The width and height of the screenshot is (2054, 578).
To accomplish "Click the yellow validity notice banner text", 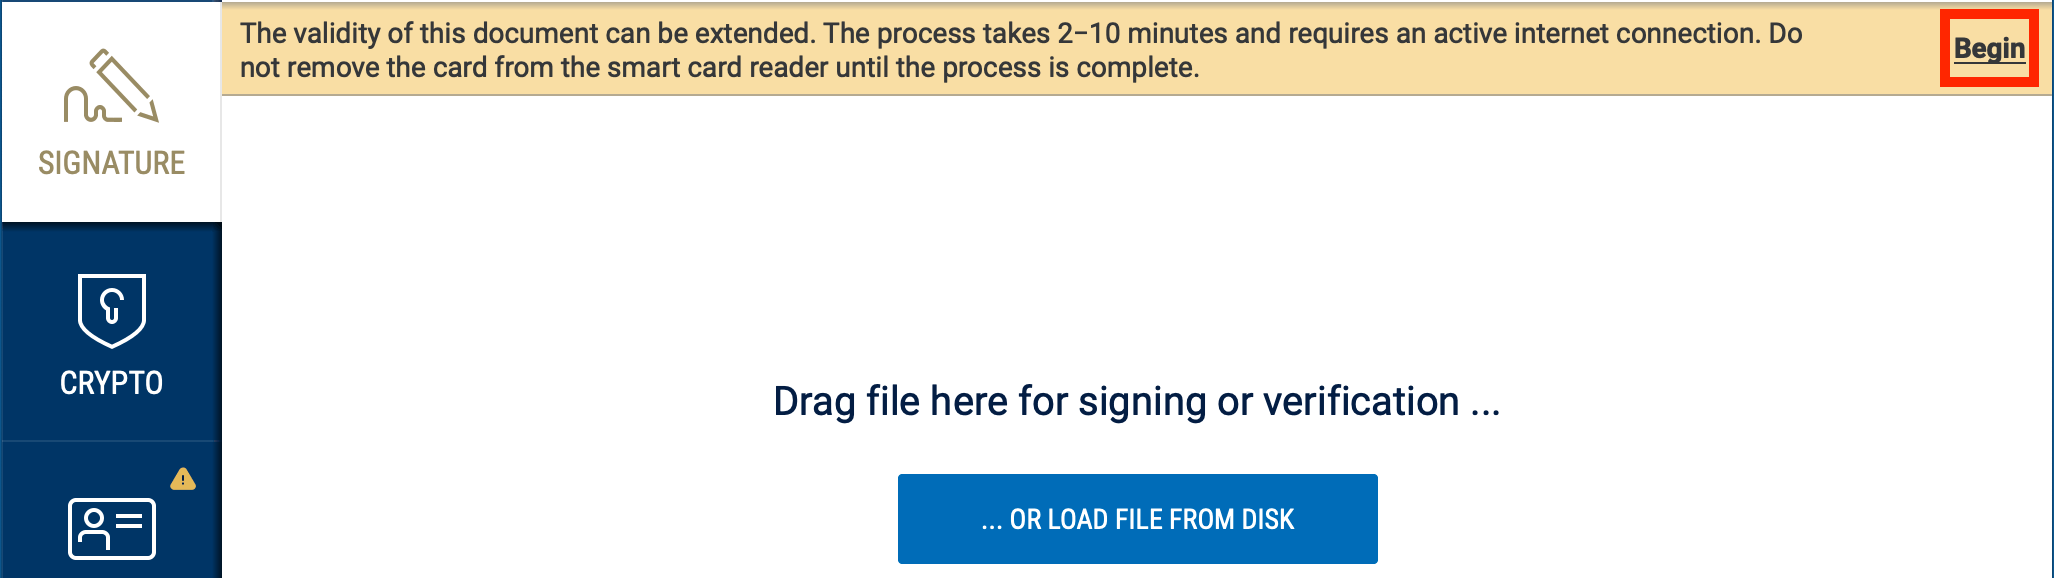I will click(x=1021, y=50).
